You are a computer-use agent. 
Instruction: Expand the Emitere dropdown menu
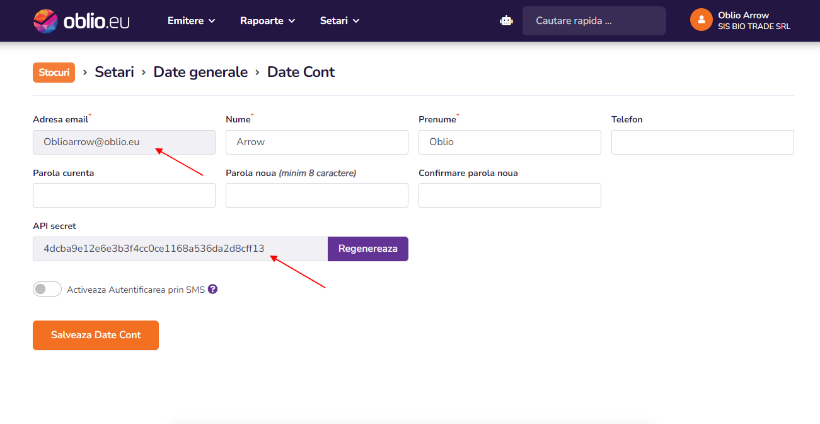pos(191,21)
